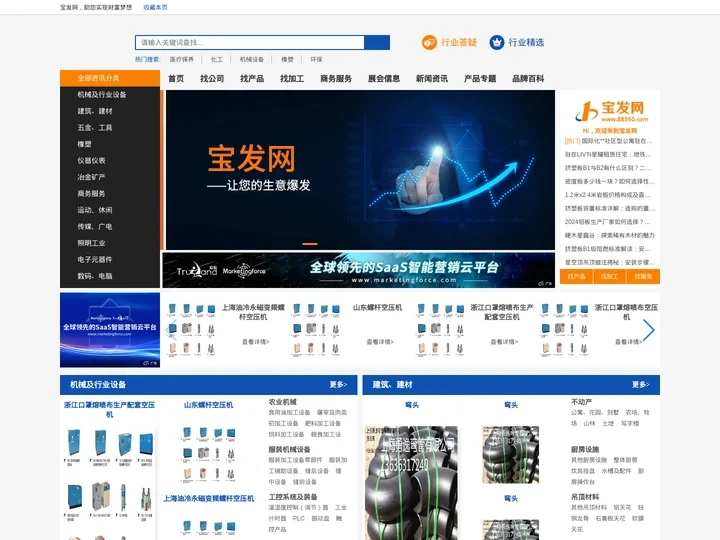The height and width of the screenshot is (540, 720).
Task: Expand 全部资讯分类 category header
Action: pyautogui.click(x=110, y=78)
